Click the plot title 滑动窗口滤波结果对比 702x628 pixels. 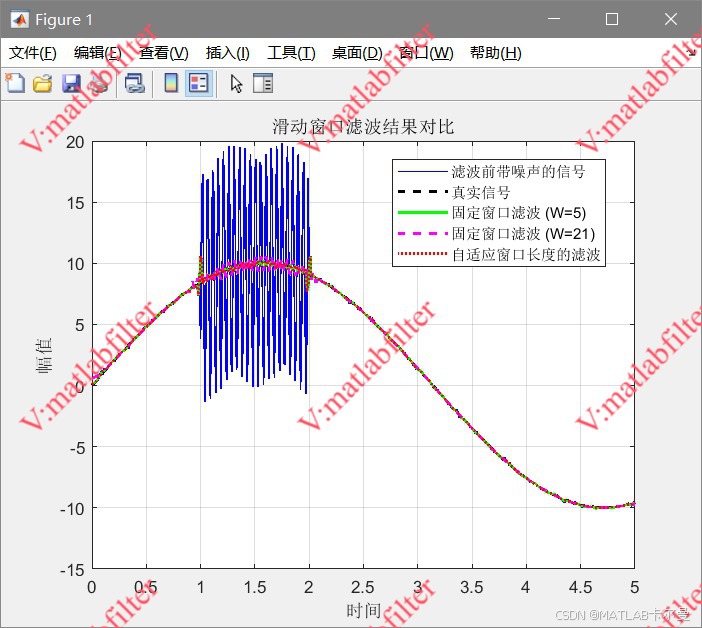363,127
